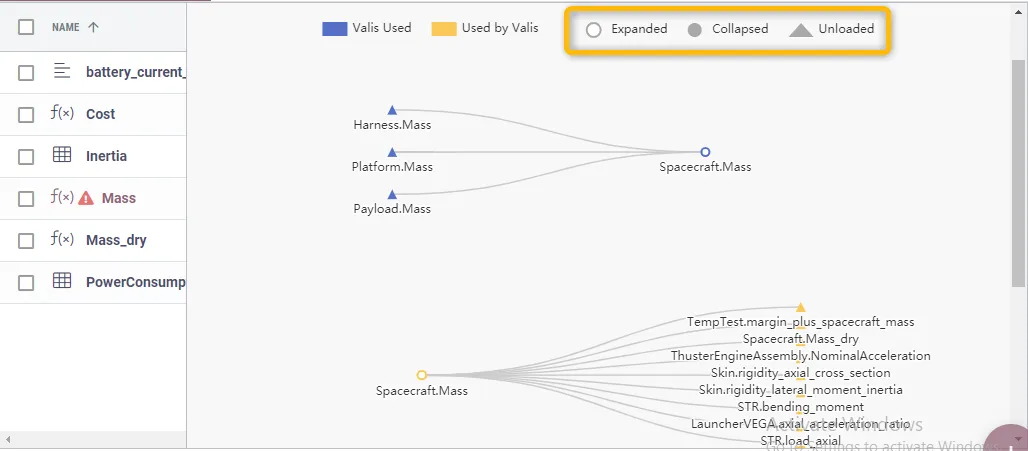Collapse the yellow Spacecraft.Mass source node

[x=422, y=375]
